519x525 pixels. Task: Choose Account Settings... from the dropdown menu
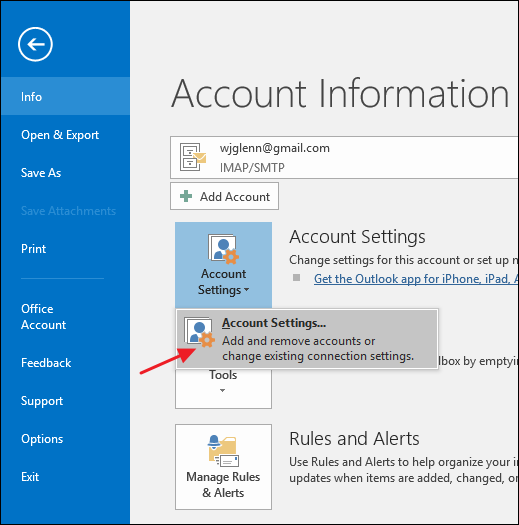(x=307, y=339)
